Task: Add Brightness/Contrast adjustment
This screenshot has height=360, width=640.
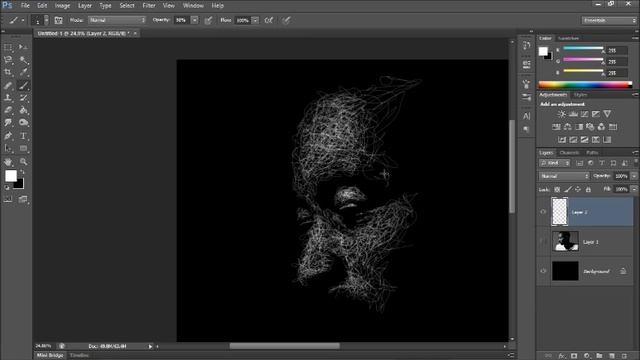Action: [x=562, y=114]
